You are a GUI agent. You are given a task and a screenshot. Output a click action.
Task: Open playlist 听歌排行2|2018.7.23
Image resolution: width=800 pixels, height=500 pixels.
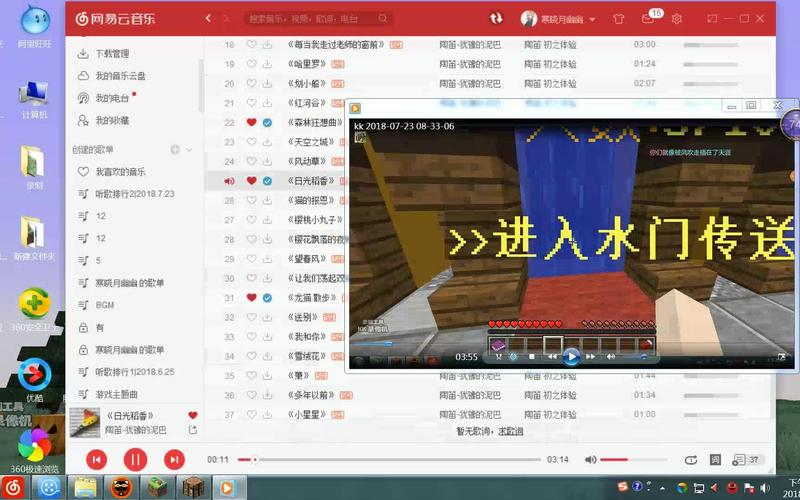click(x=134, y=194)
